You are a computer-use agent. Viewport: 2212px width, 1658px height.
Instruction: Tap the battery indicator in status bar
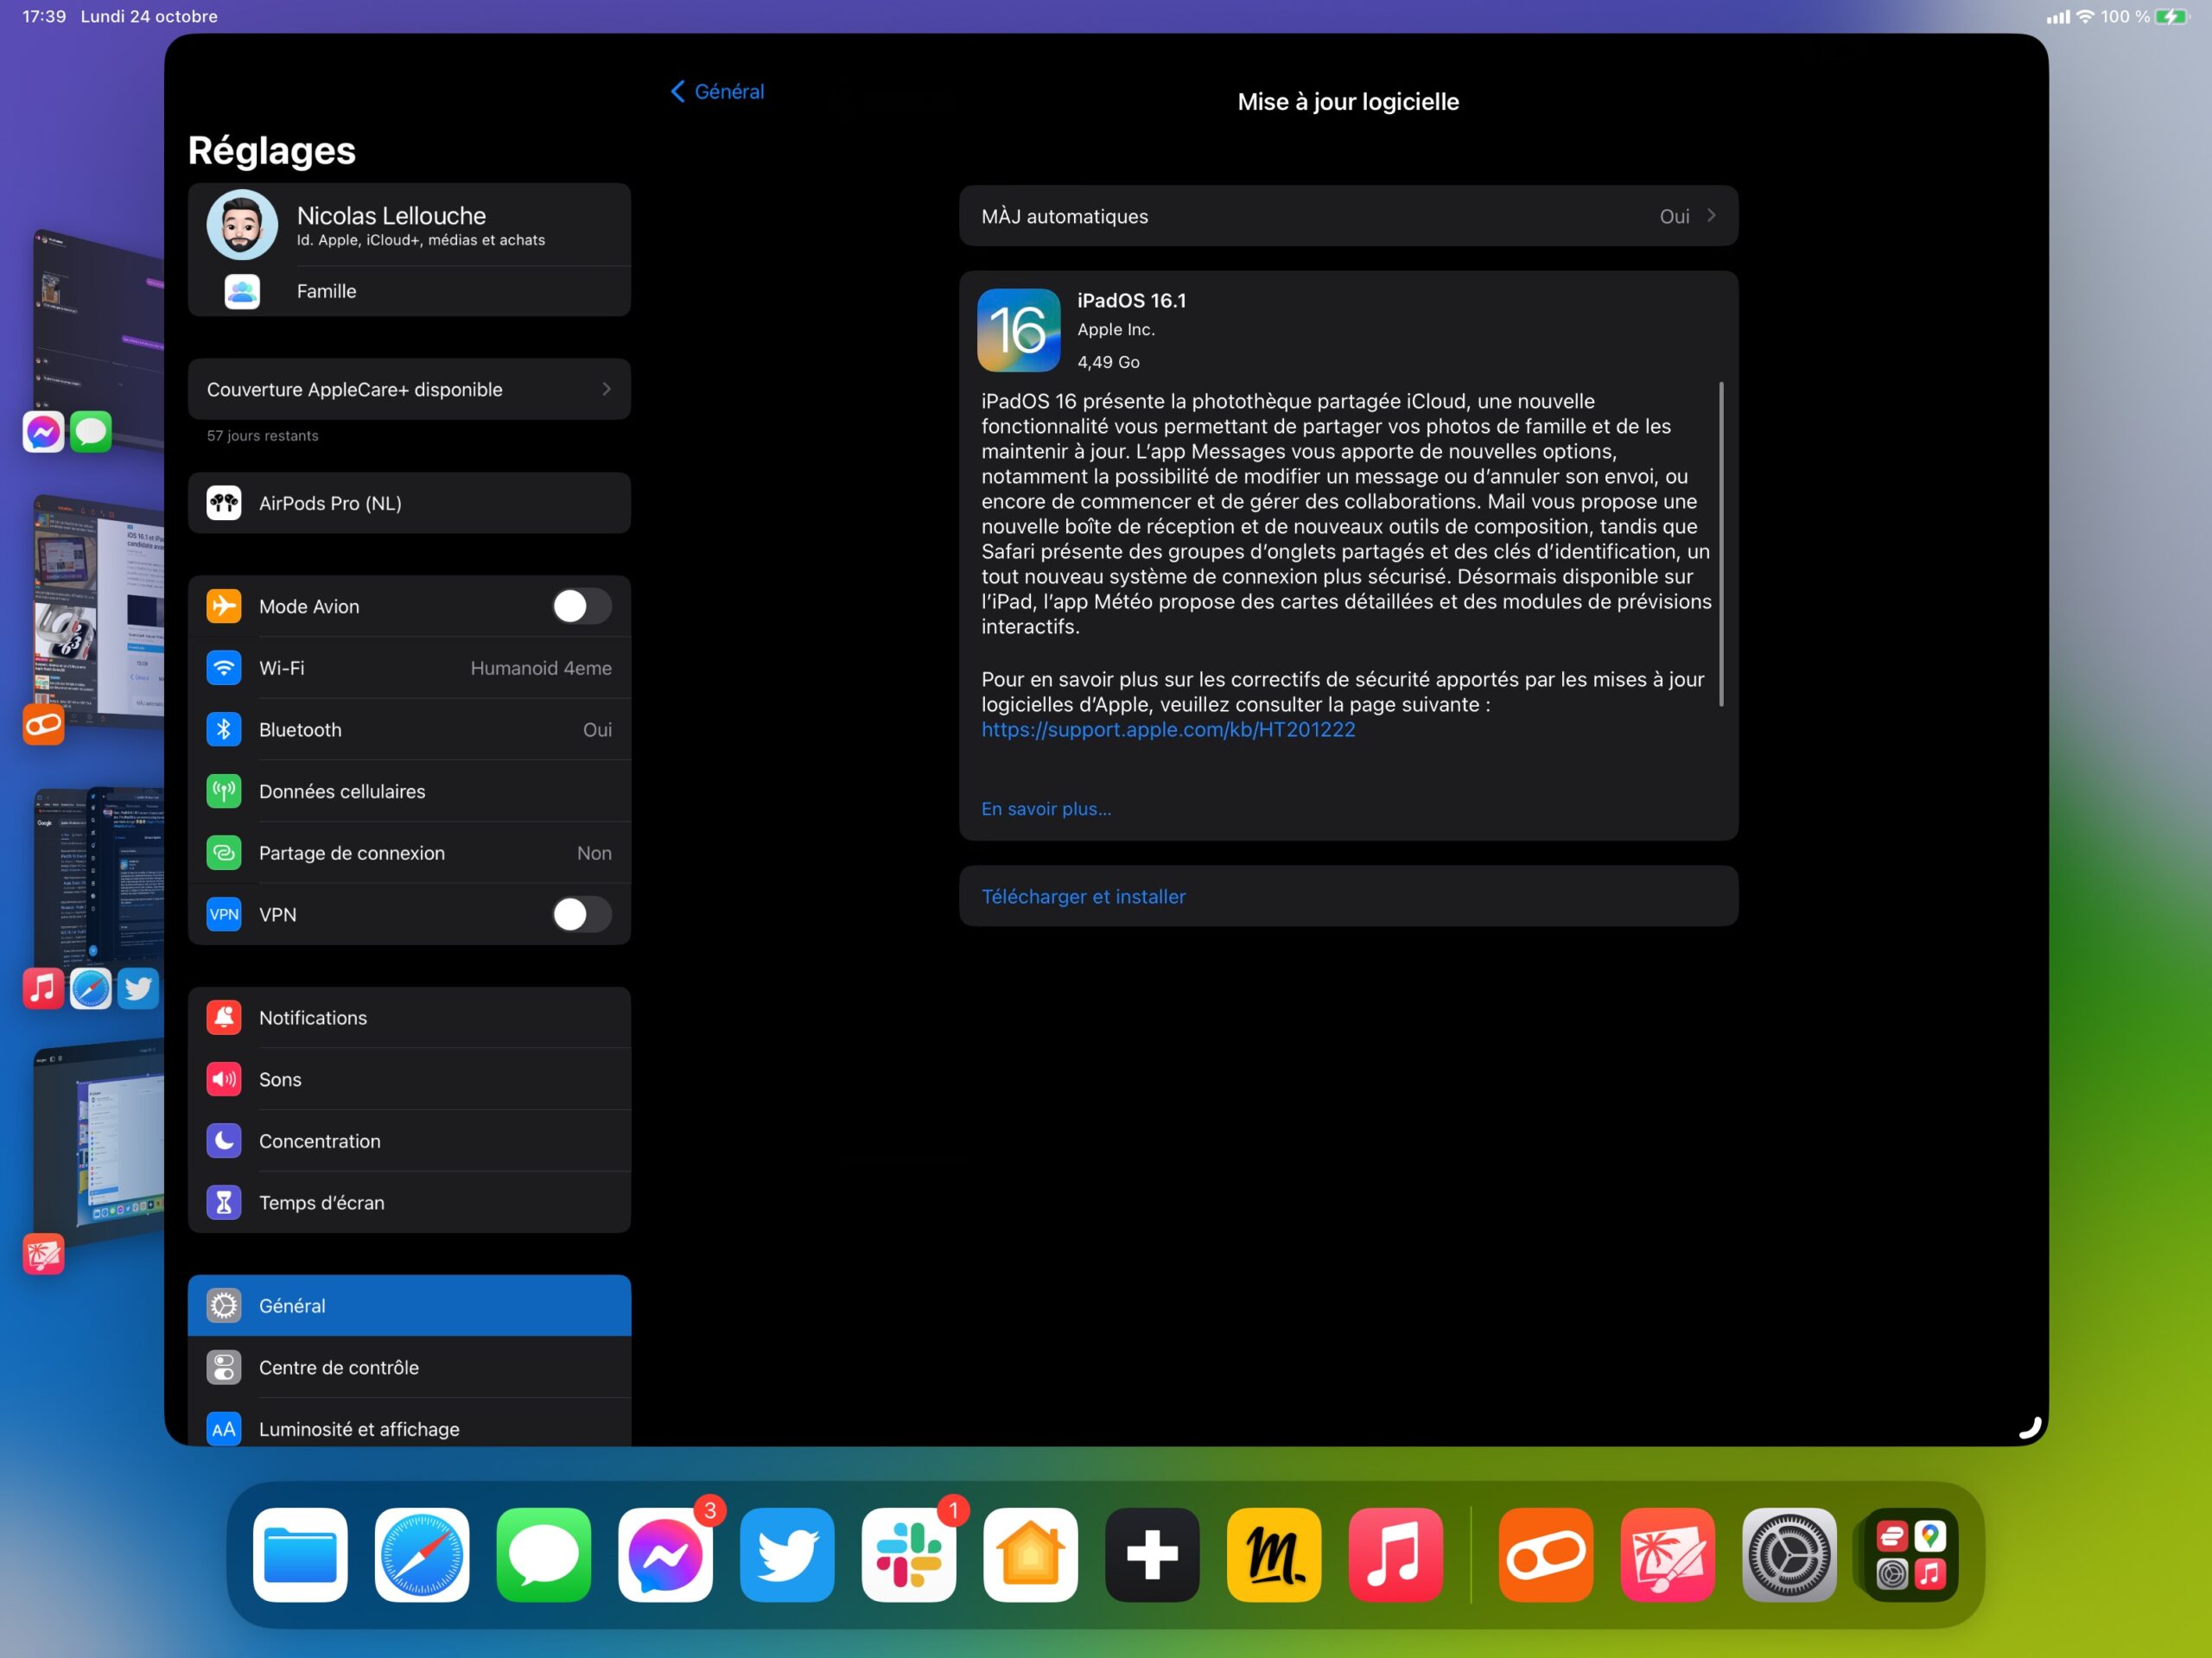(2173, 16)
